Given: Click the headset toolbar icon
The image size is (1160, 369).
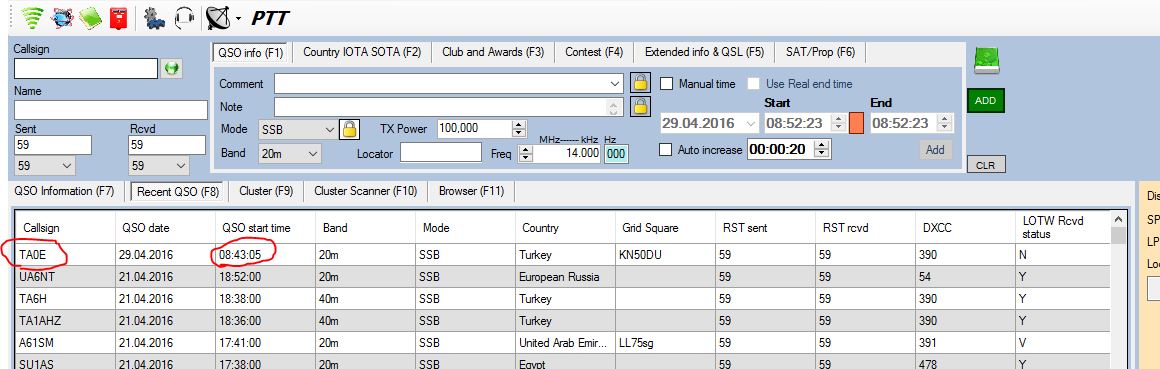Looking at the screenshot, I should (184, 17).
